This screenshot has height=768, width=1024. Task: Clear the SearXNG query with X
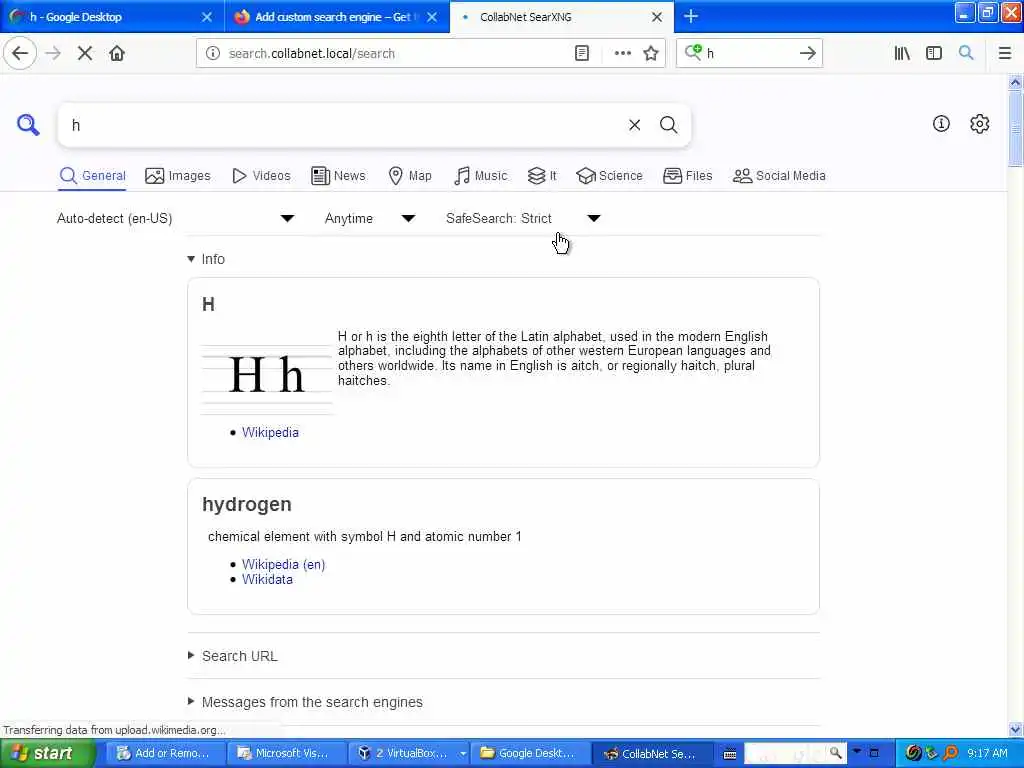click(x=634, y=125)
